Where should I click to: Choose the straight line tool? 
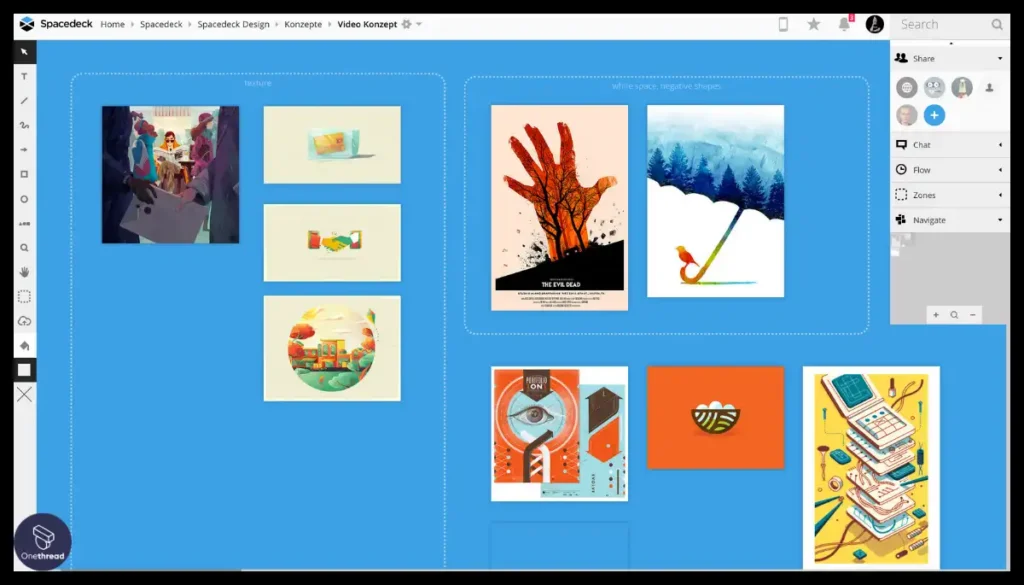coord(24,101)
